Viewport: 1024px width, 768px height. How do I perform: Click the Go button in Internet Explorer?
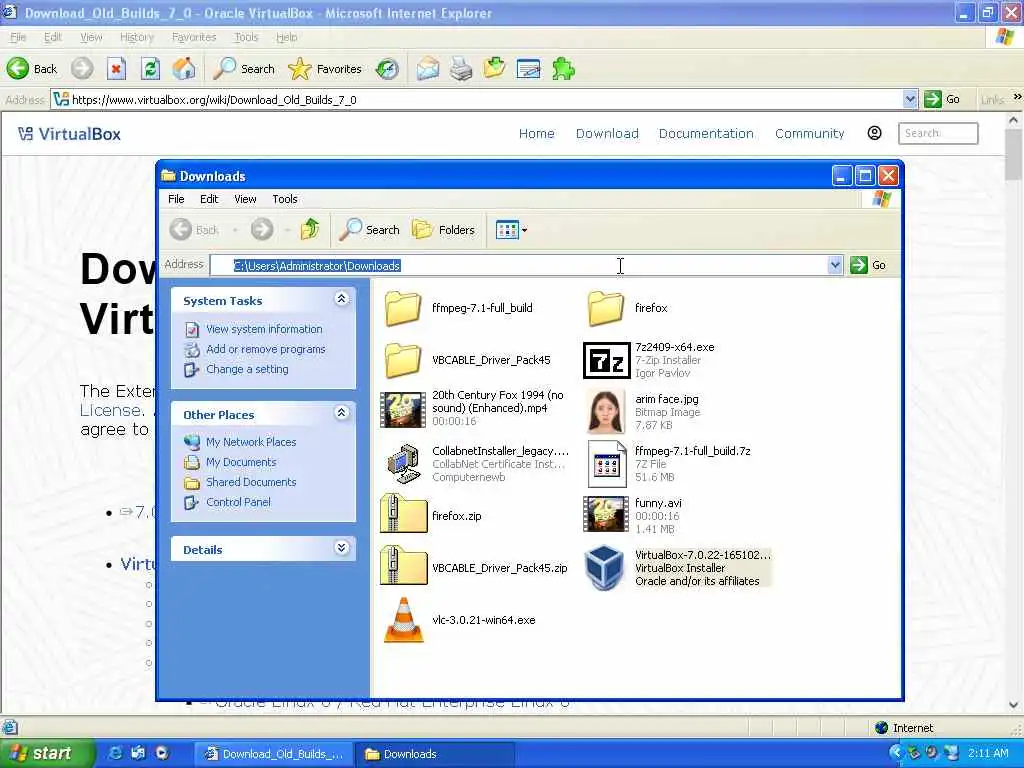pyautogui.click(x=942, y=99)
